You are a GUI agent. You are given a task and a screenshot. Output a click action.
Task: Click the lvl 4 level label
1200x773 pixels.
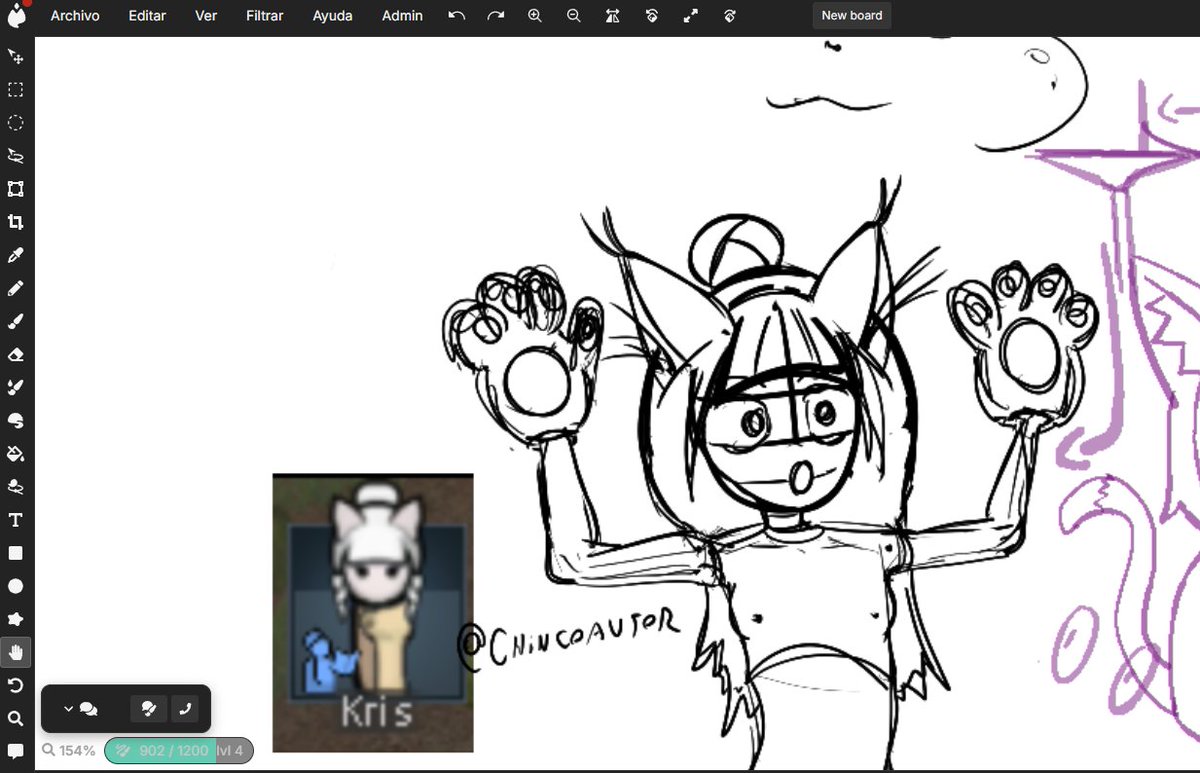click(x=231, y=750)
